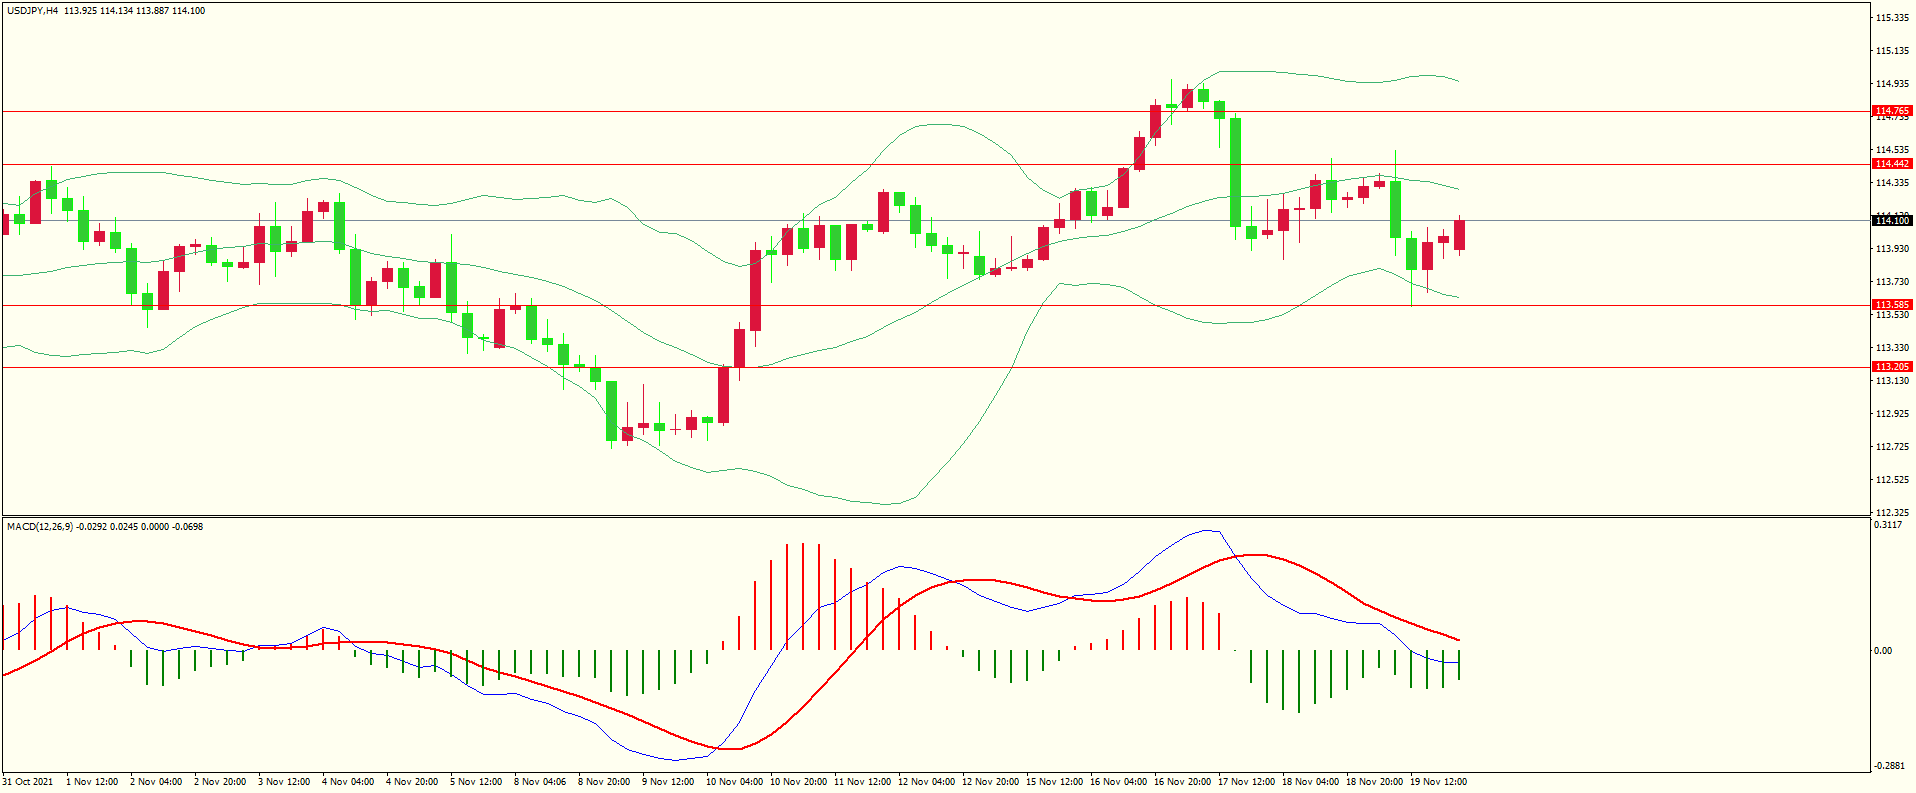The image size is (1916, 793).
Task: Click the 4 Nov 20:00 time label
Action: 412,782
